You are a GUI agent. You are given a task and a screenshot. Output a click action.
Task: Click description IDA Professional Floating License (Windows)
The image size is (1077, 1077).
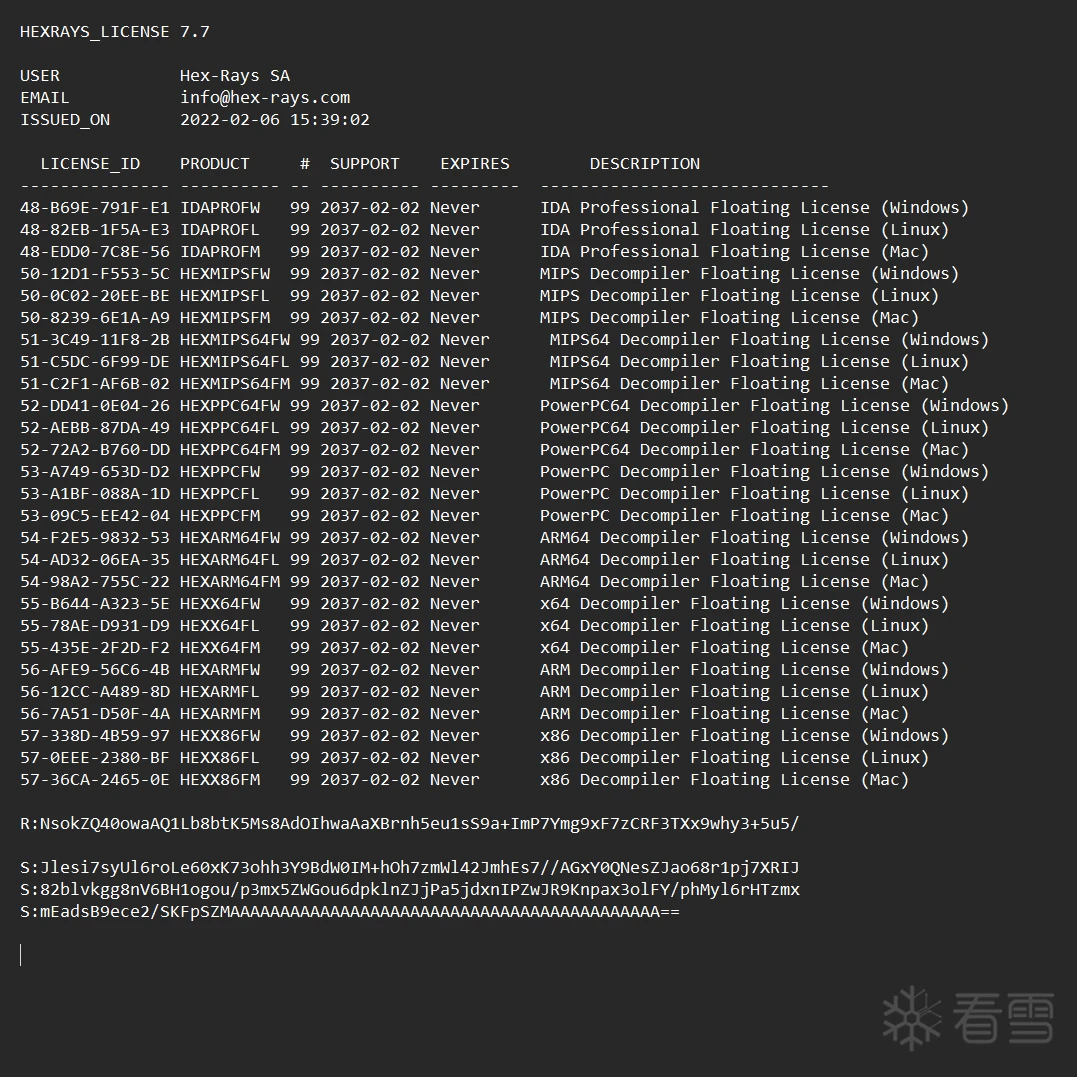tap(754, 207)
